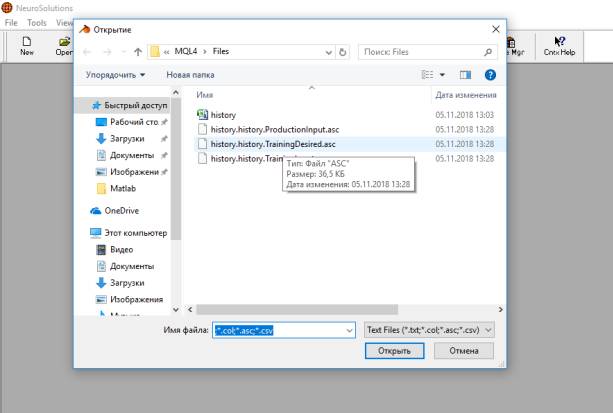Select the history Excel file
Image resolution: width=613 pixels, height=413 pixels.
tap(223, 115)
